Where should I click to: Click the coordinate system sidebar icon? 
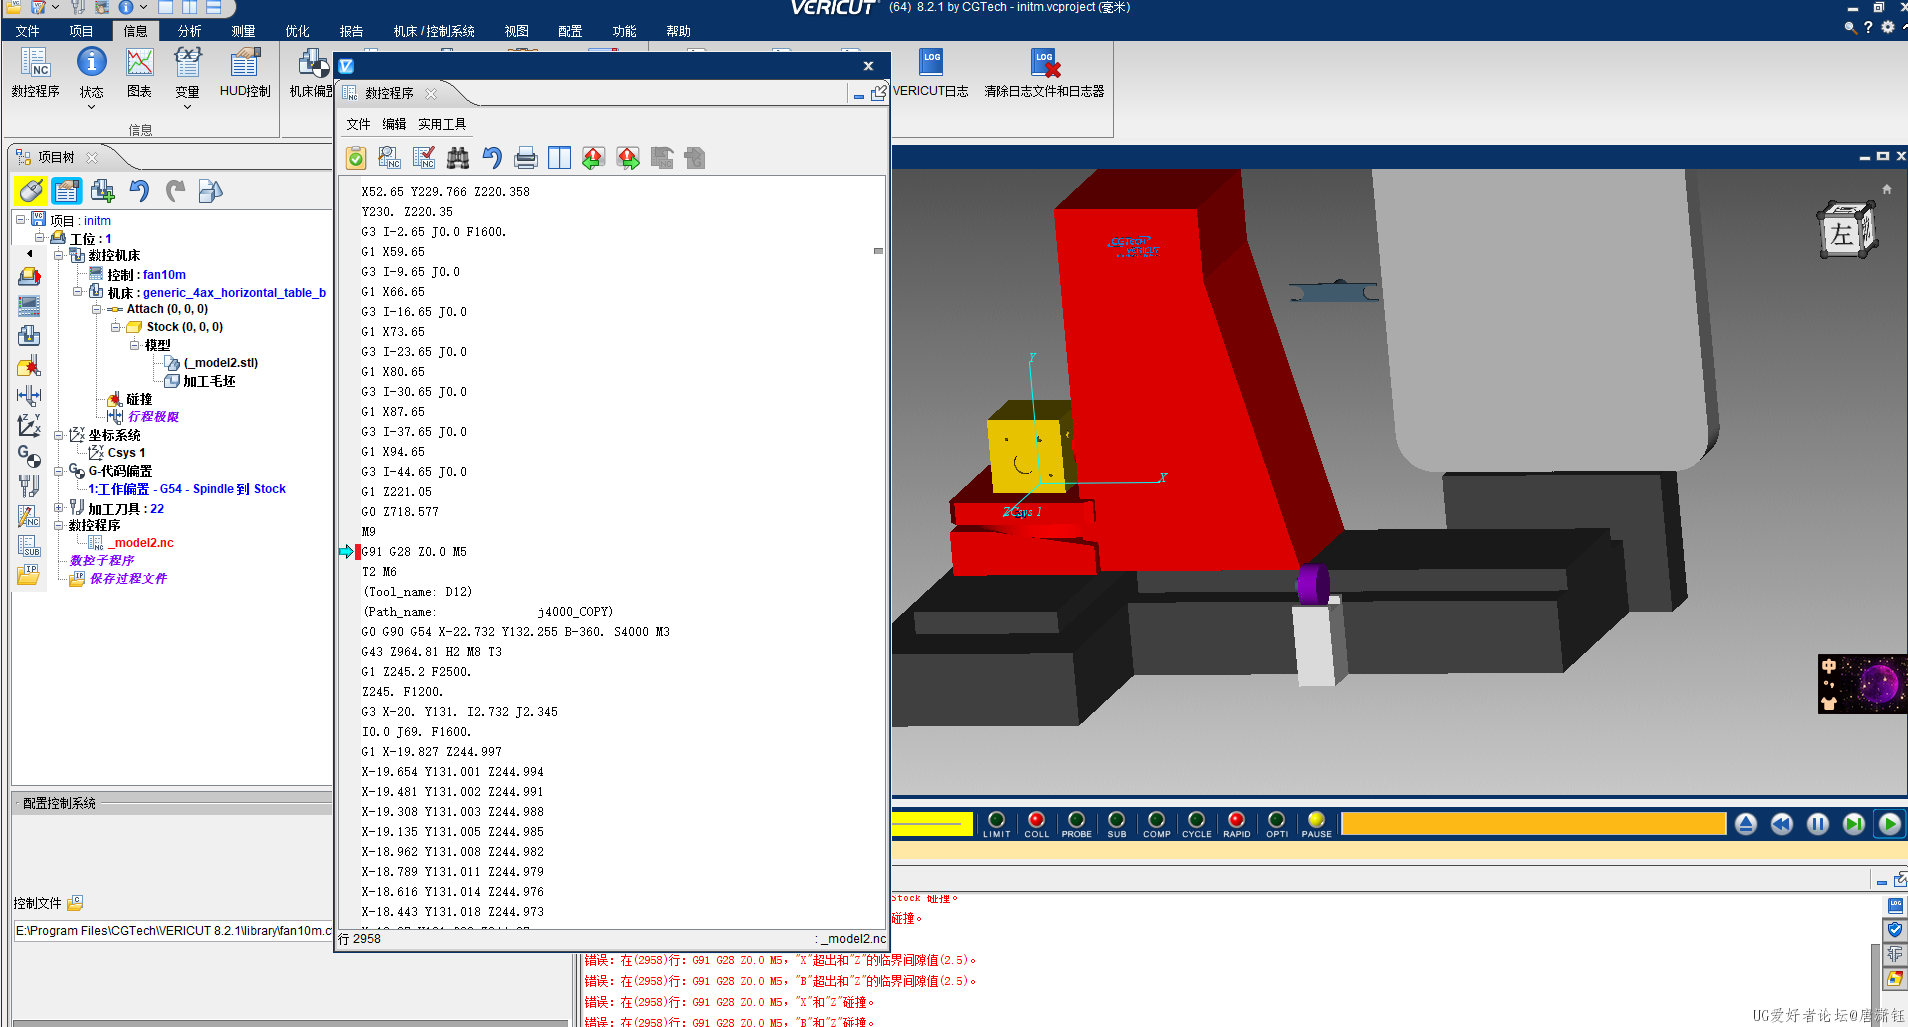pyautogui.click(x=29, y=426)
